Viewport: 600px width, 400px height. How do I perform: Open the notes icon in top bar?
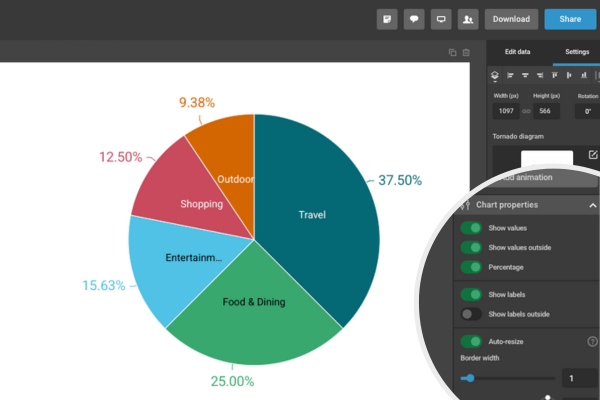point(387,19)
